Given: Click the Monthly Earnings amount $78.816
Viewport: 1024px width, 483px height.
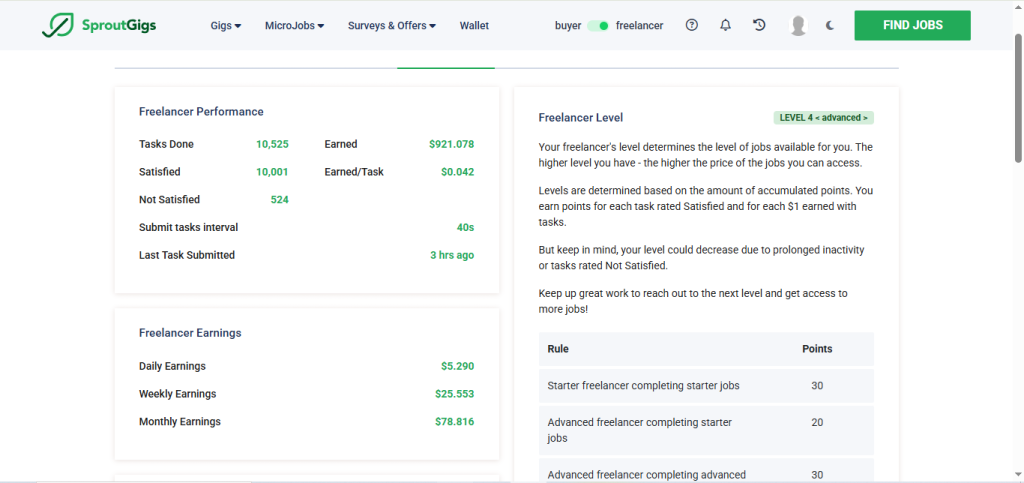Looking at the screenshot, I should 454,422.
